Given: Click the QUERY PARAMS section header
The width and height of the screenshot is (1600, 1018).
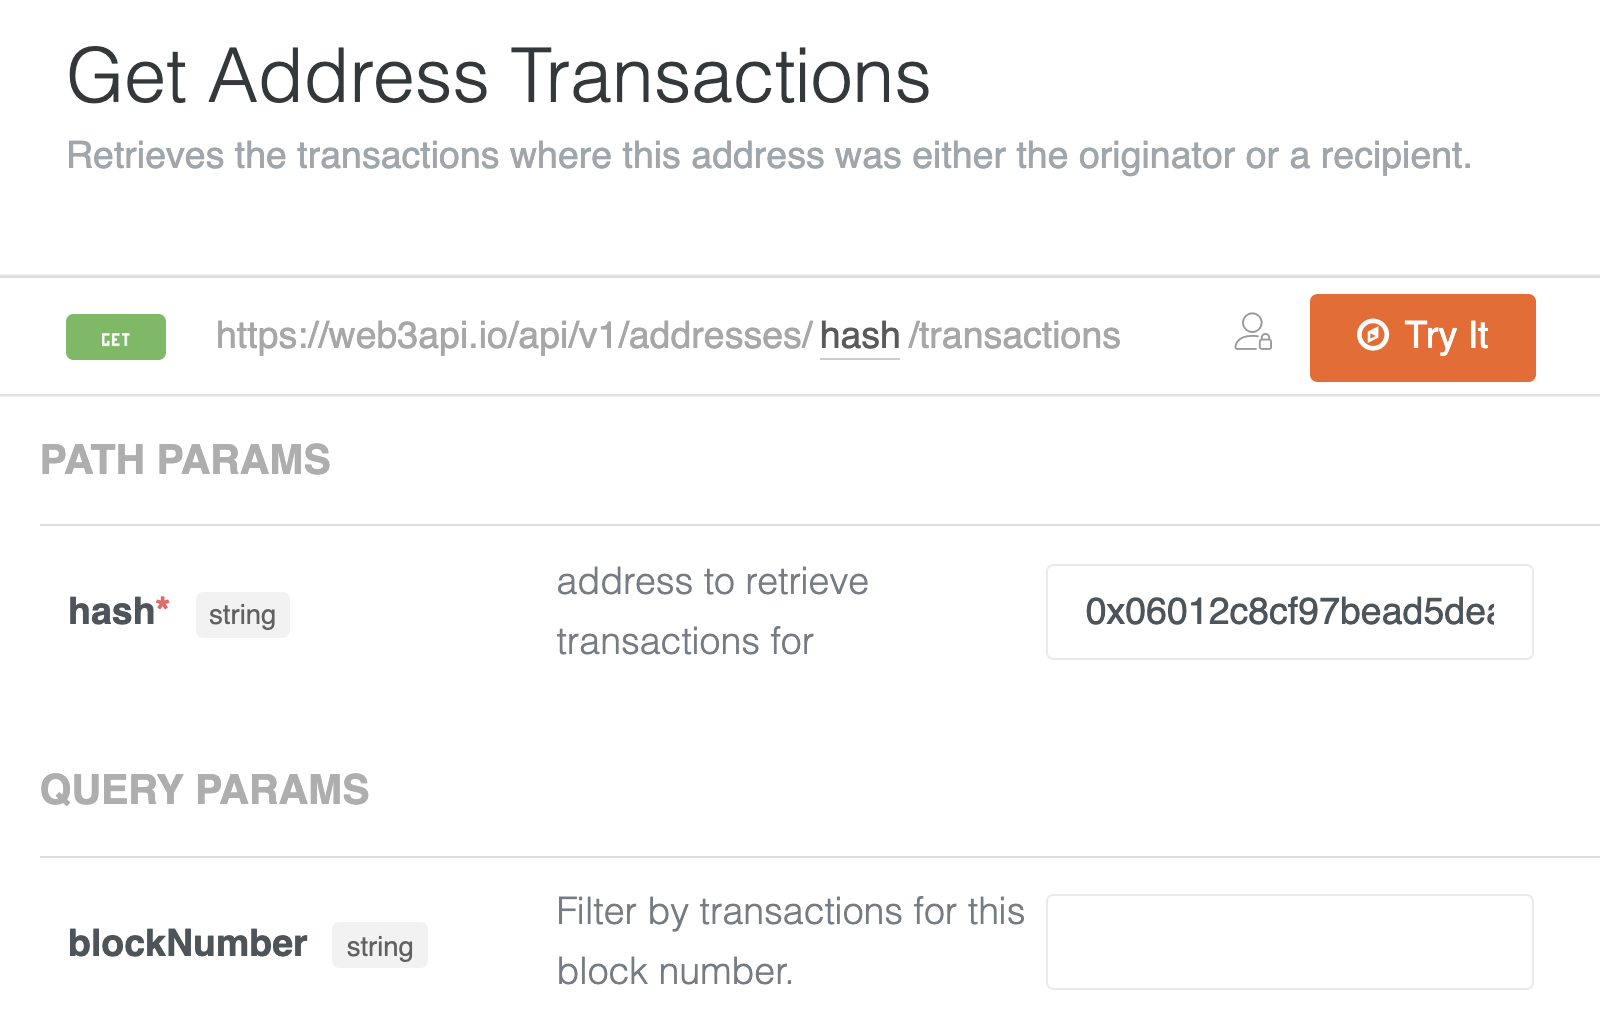Looking at the screenshot, I should (204, 790).
